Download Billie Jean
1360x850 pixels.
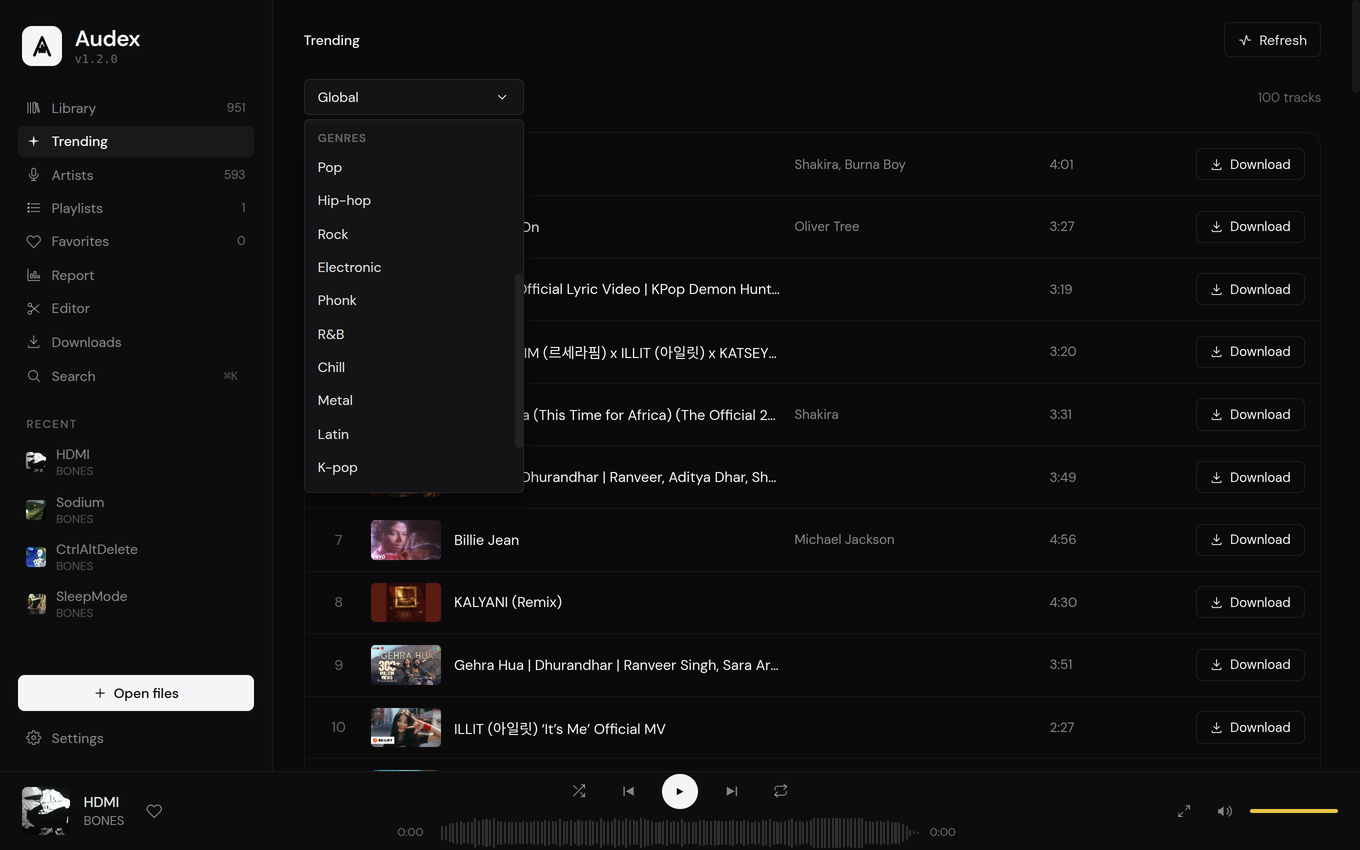click(1250, 539)
